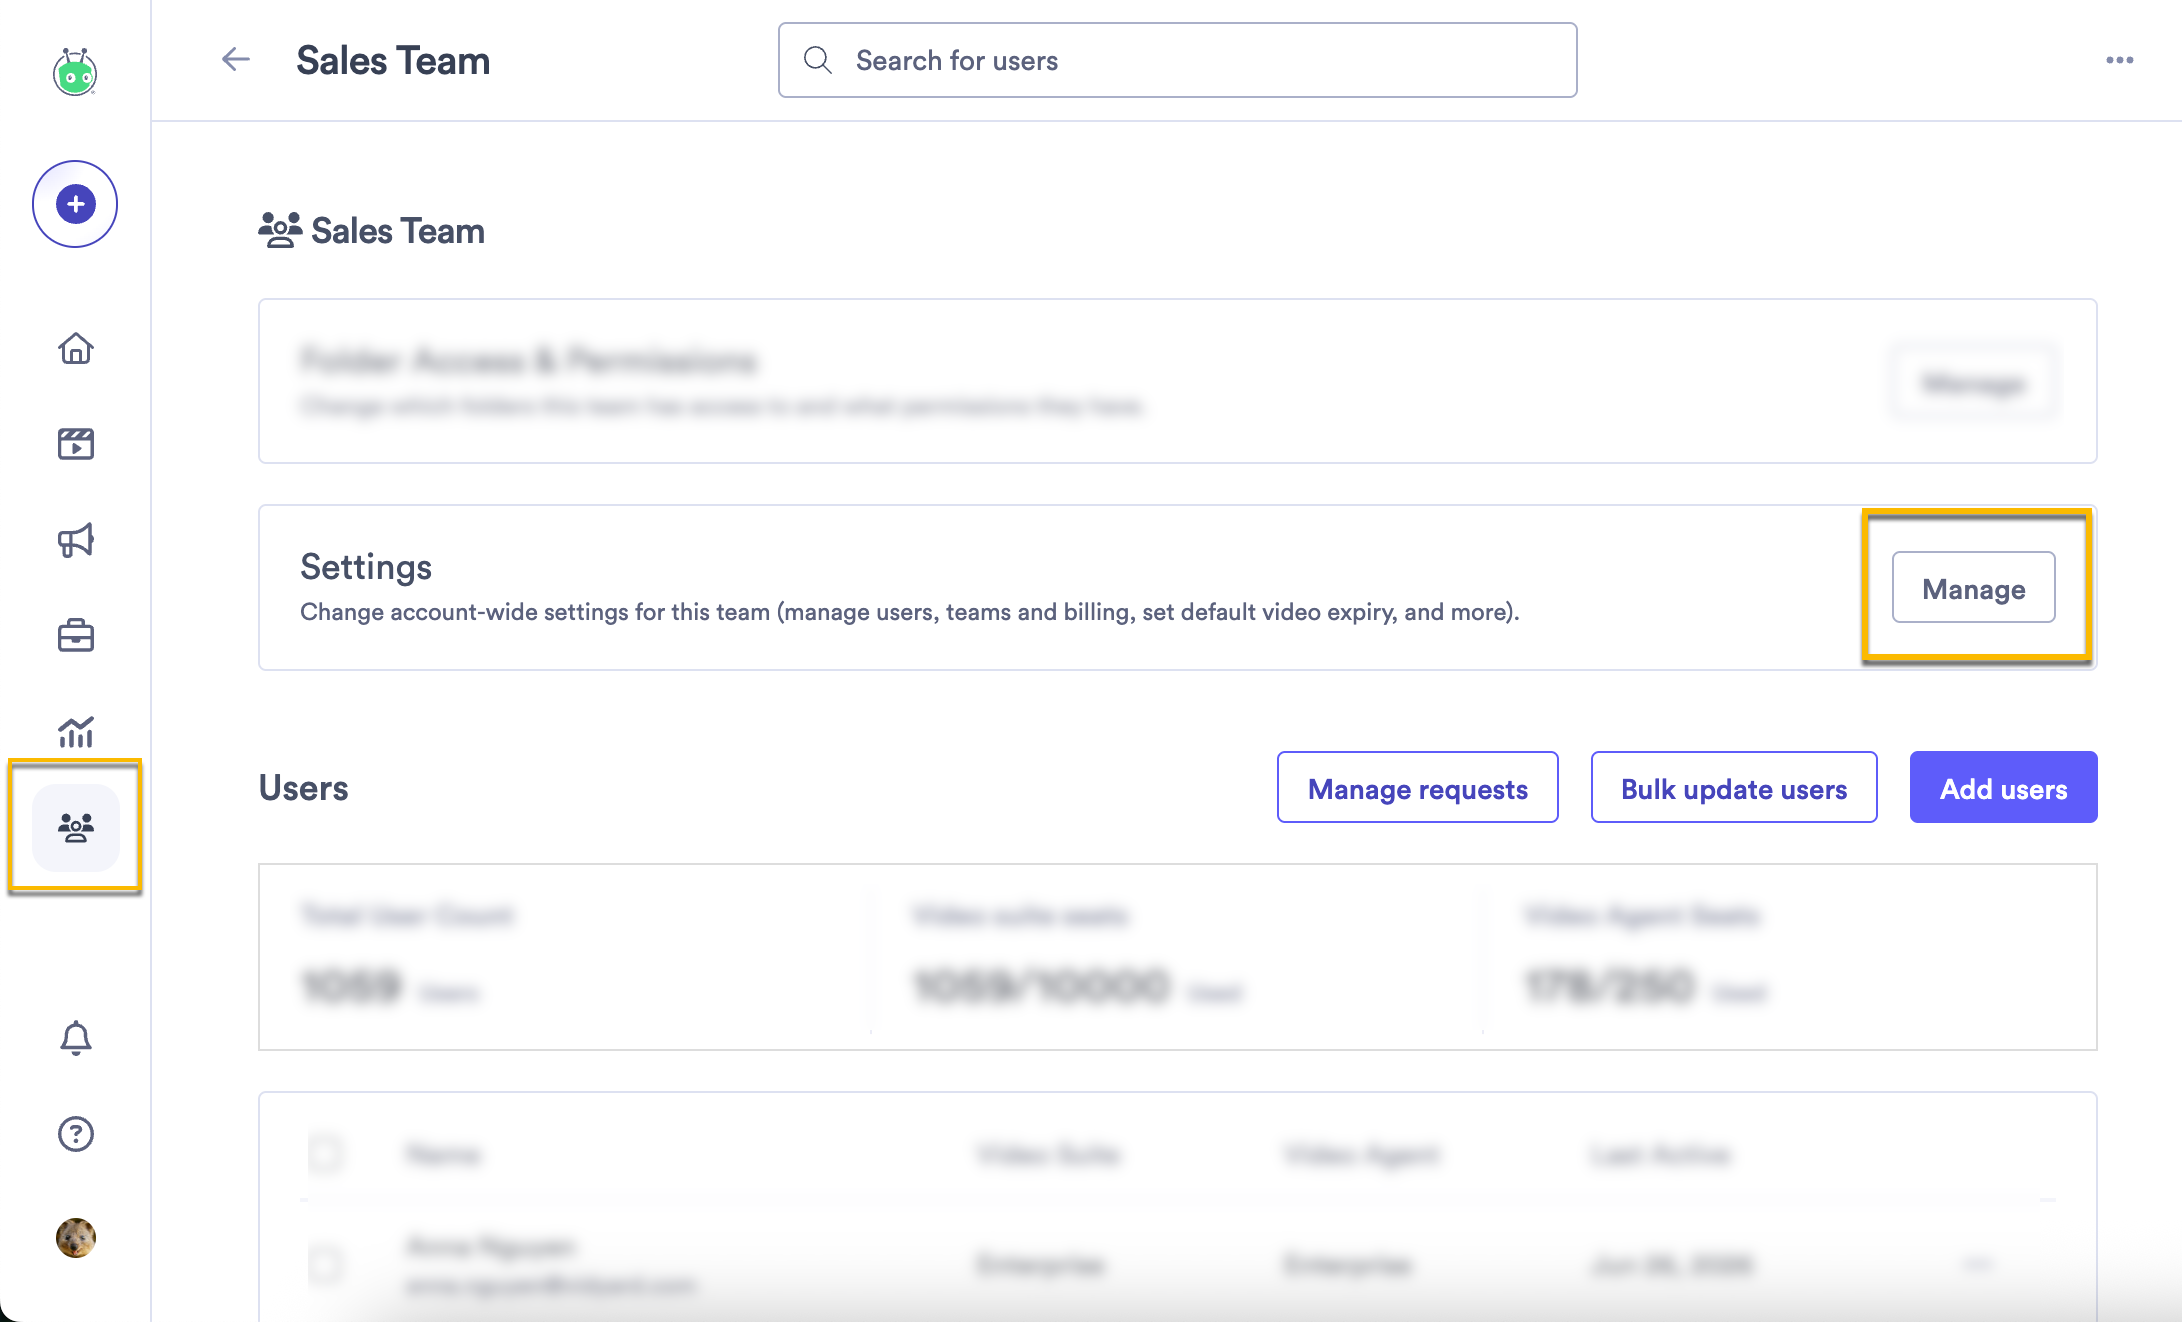
Task: Click the Settings heading text
Action: [366, 567]
